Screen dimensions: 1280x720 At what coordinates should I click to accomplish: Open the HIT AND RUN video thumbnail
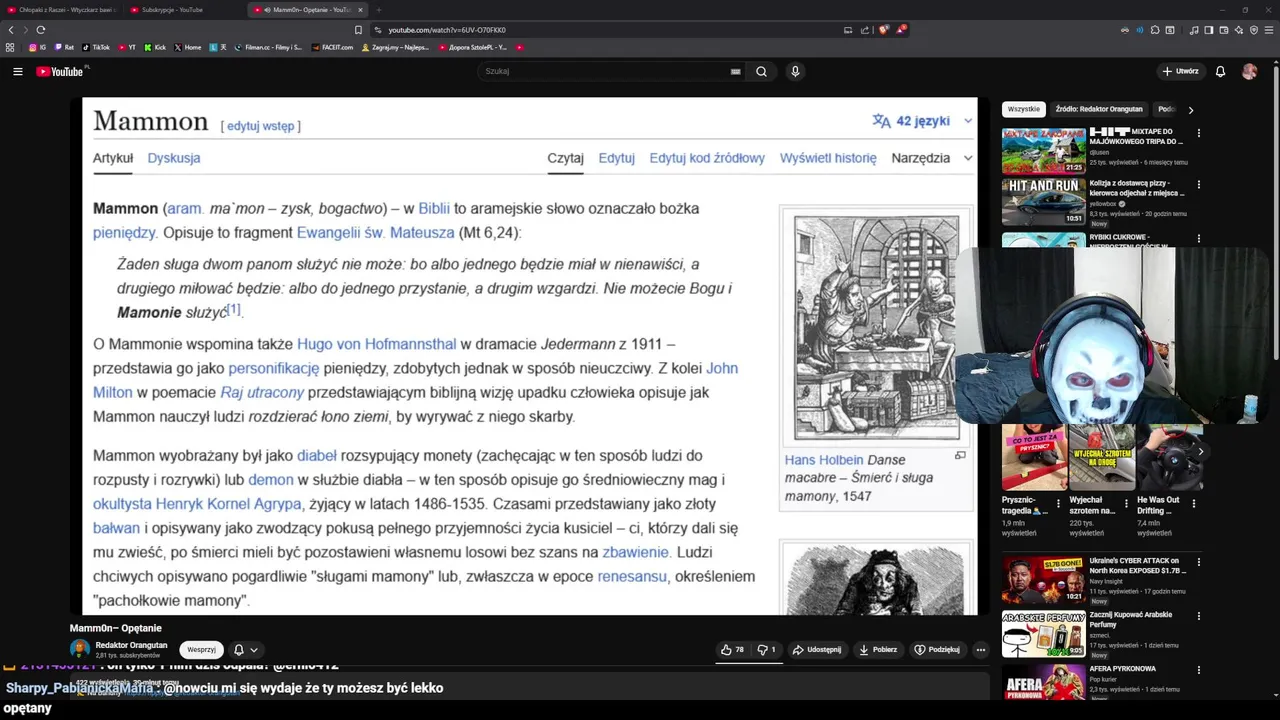tap(1043, 202)
